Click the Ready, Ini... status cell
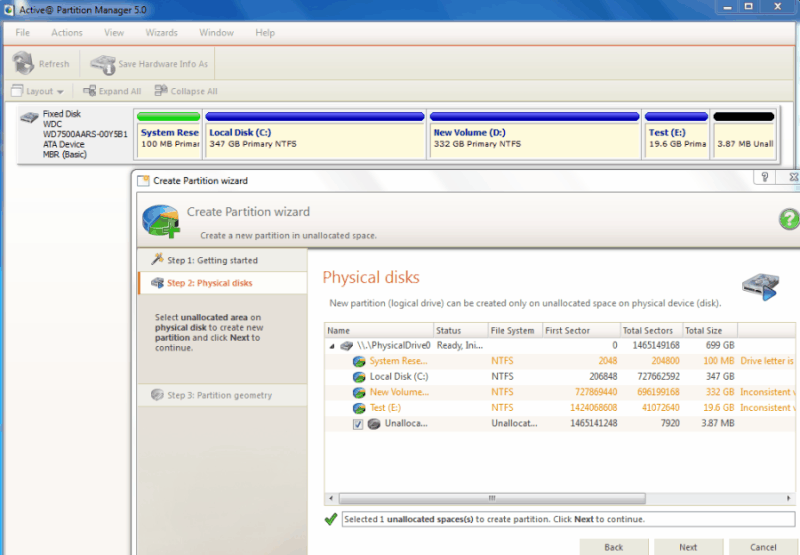Screen dimensions: 800x555 (x=460, y=345)
